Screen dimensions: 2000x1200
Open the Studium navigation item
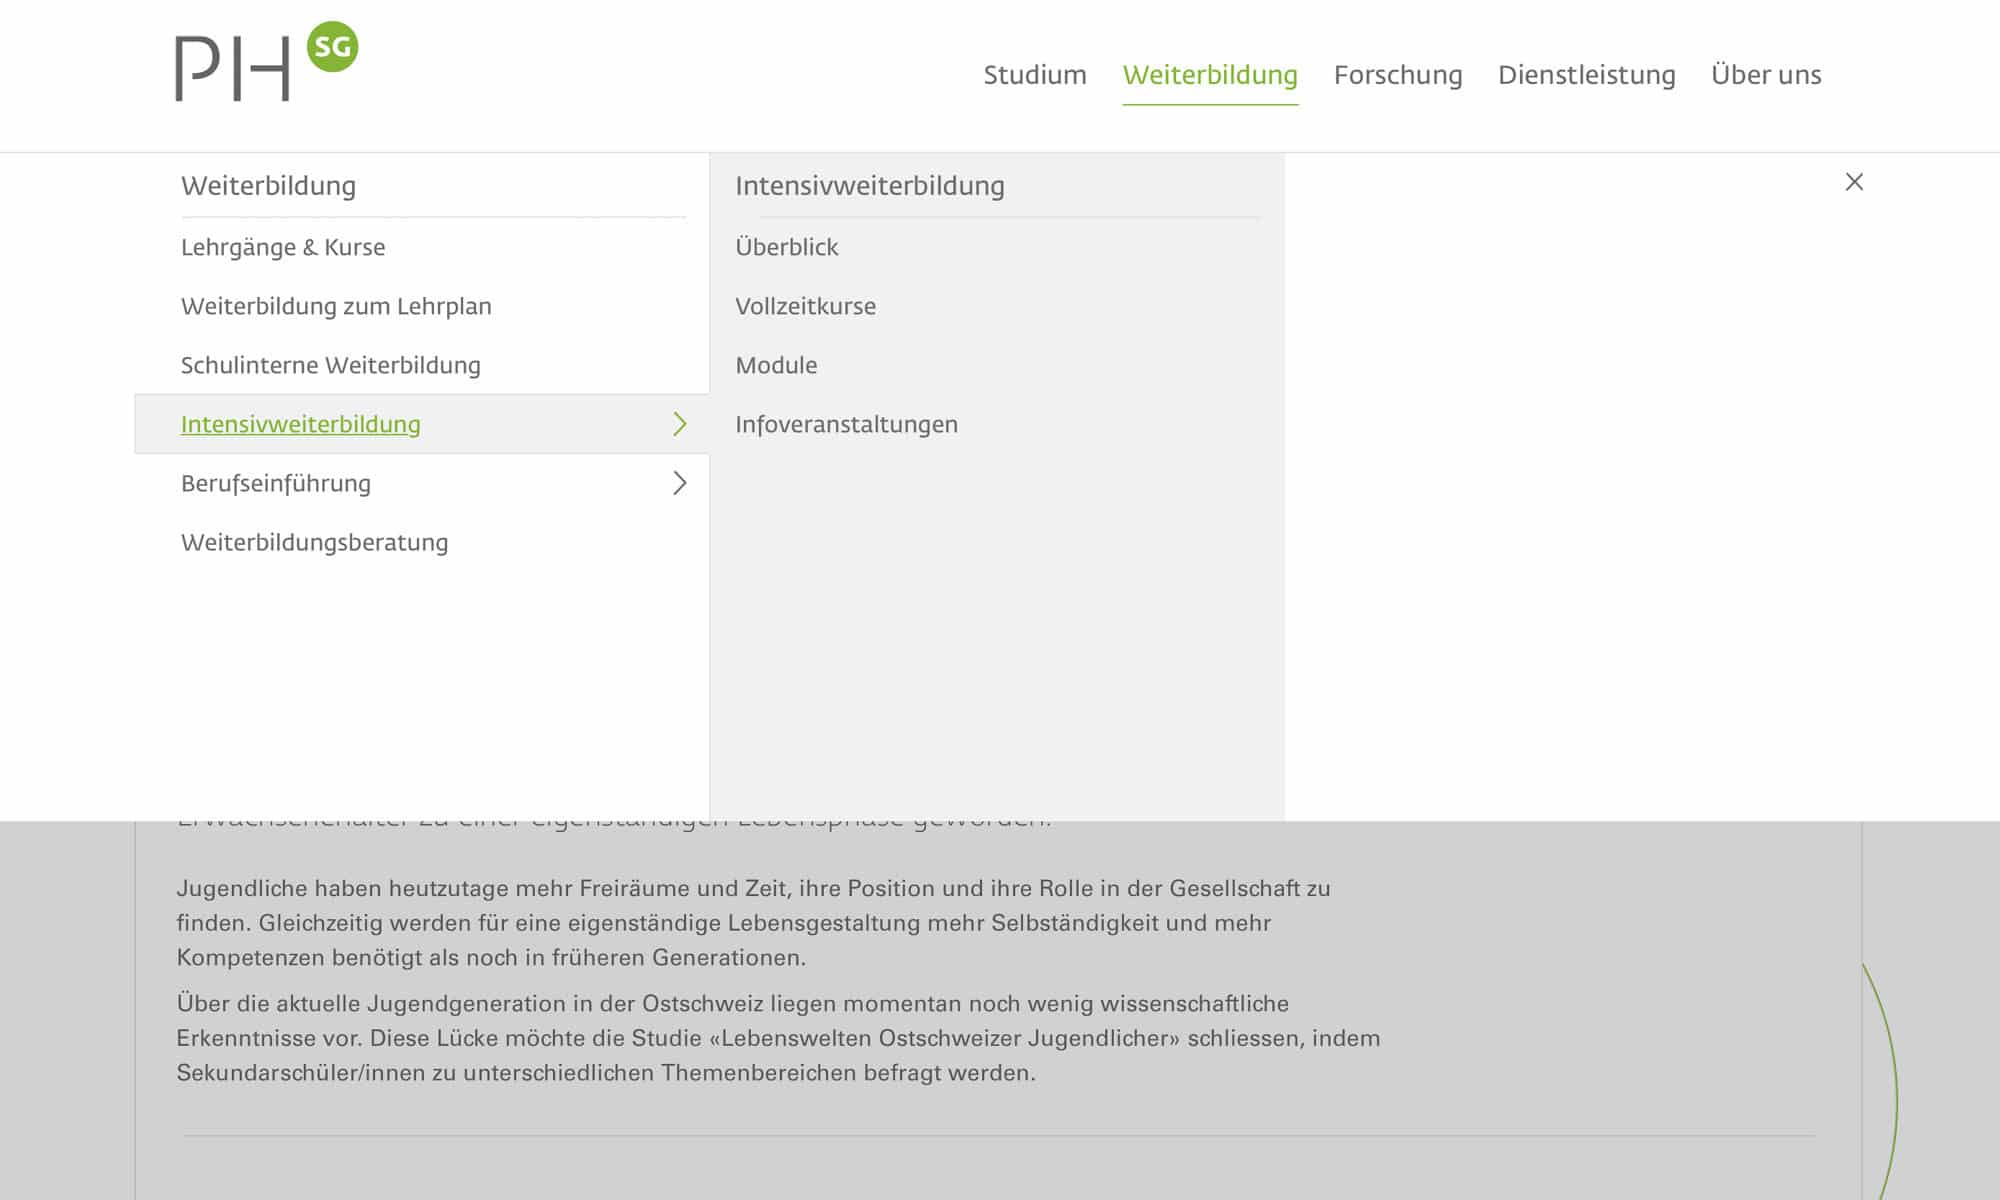tap(1034, 75)
